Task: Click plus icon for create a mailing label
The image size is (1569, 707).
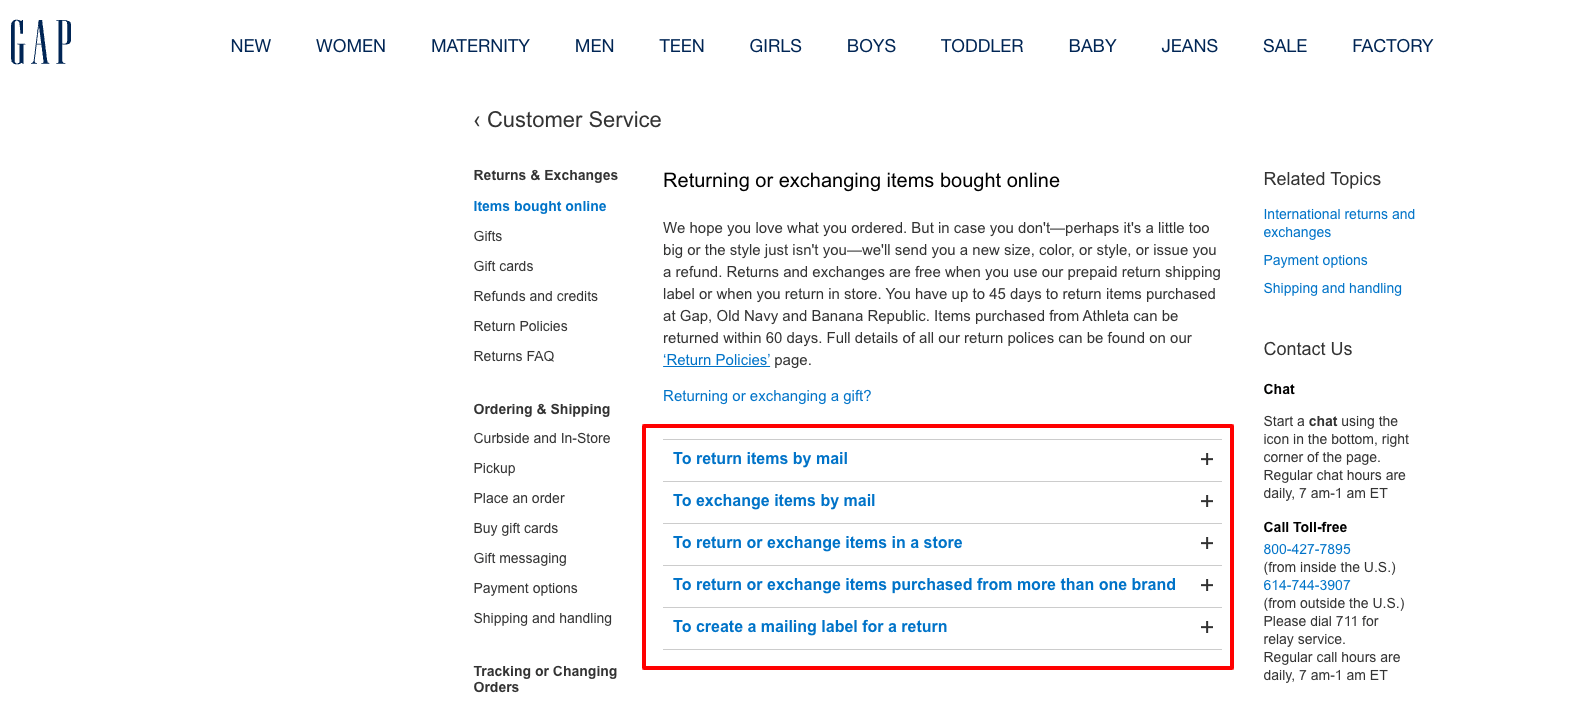Action: tap(1207, 627)
